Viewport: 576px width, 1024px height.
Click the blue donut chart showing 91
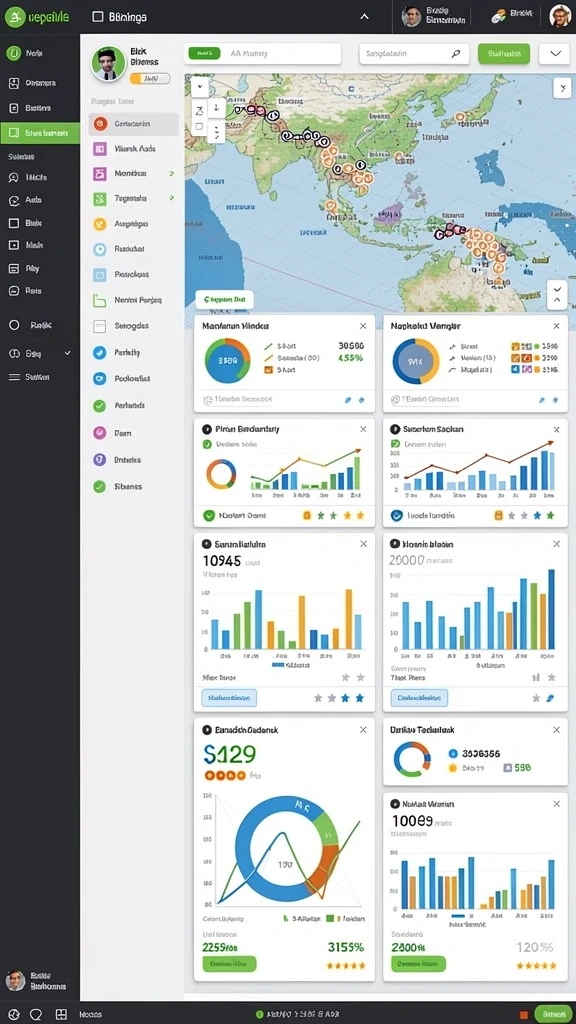pos(415,360)
